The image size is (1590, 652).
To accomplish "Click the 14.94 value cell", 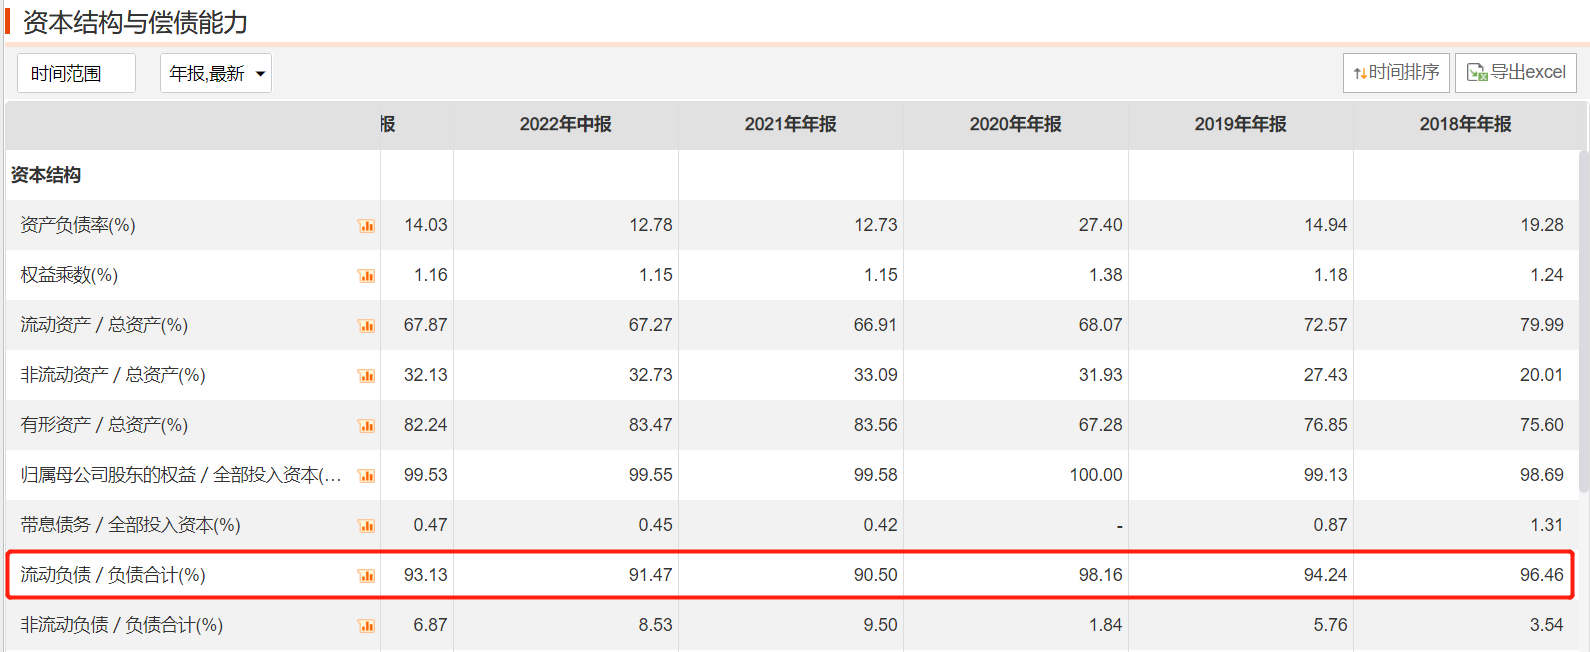I will tap(1325, 225).
